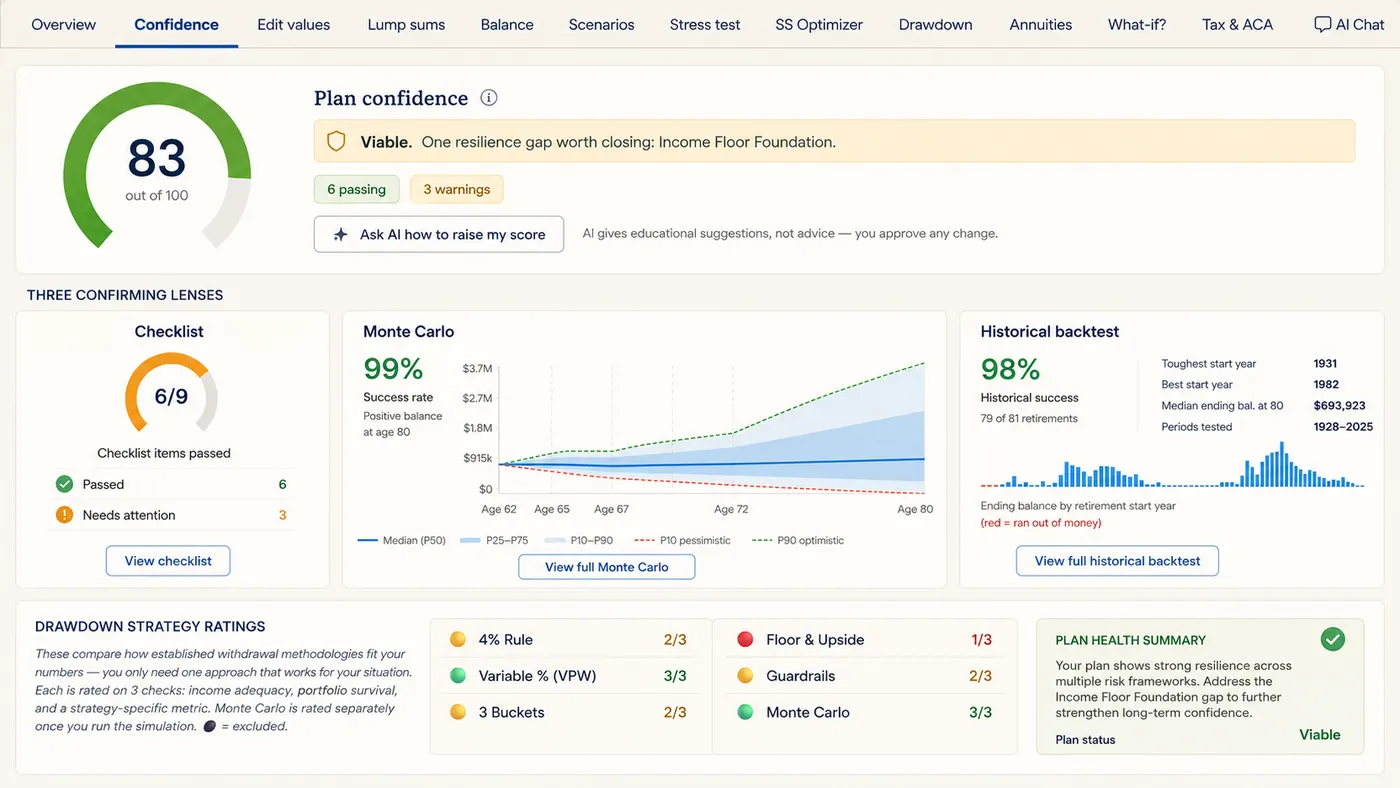
Task: Select the Confidence tab
Action: pos(177,24)
